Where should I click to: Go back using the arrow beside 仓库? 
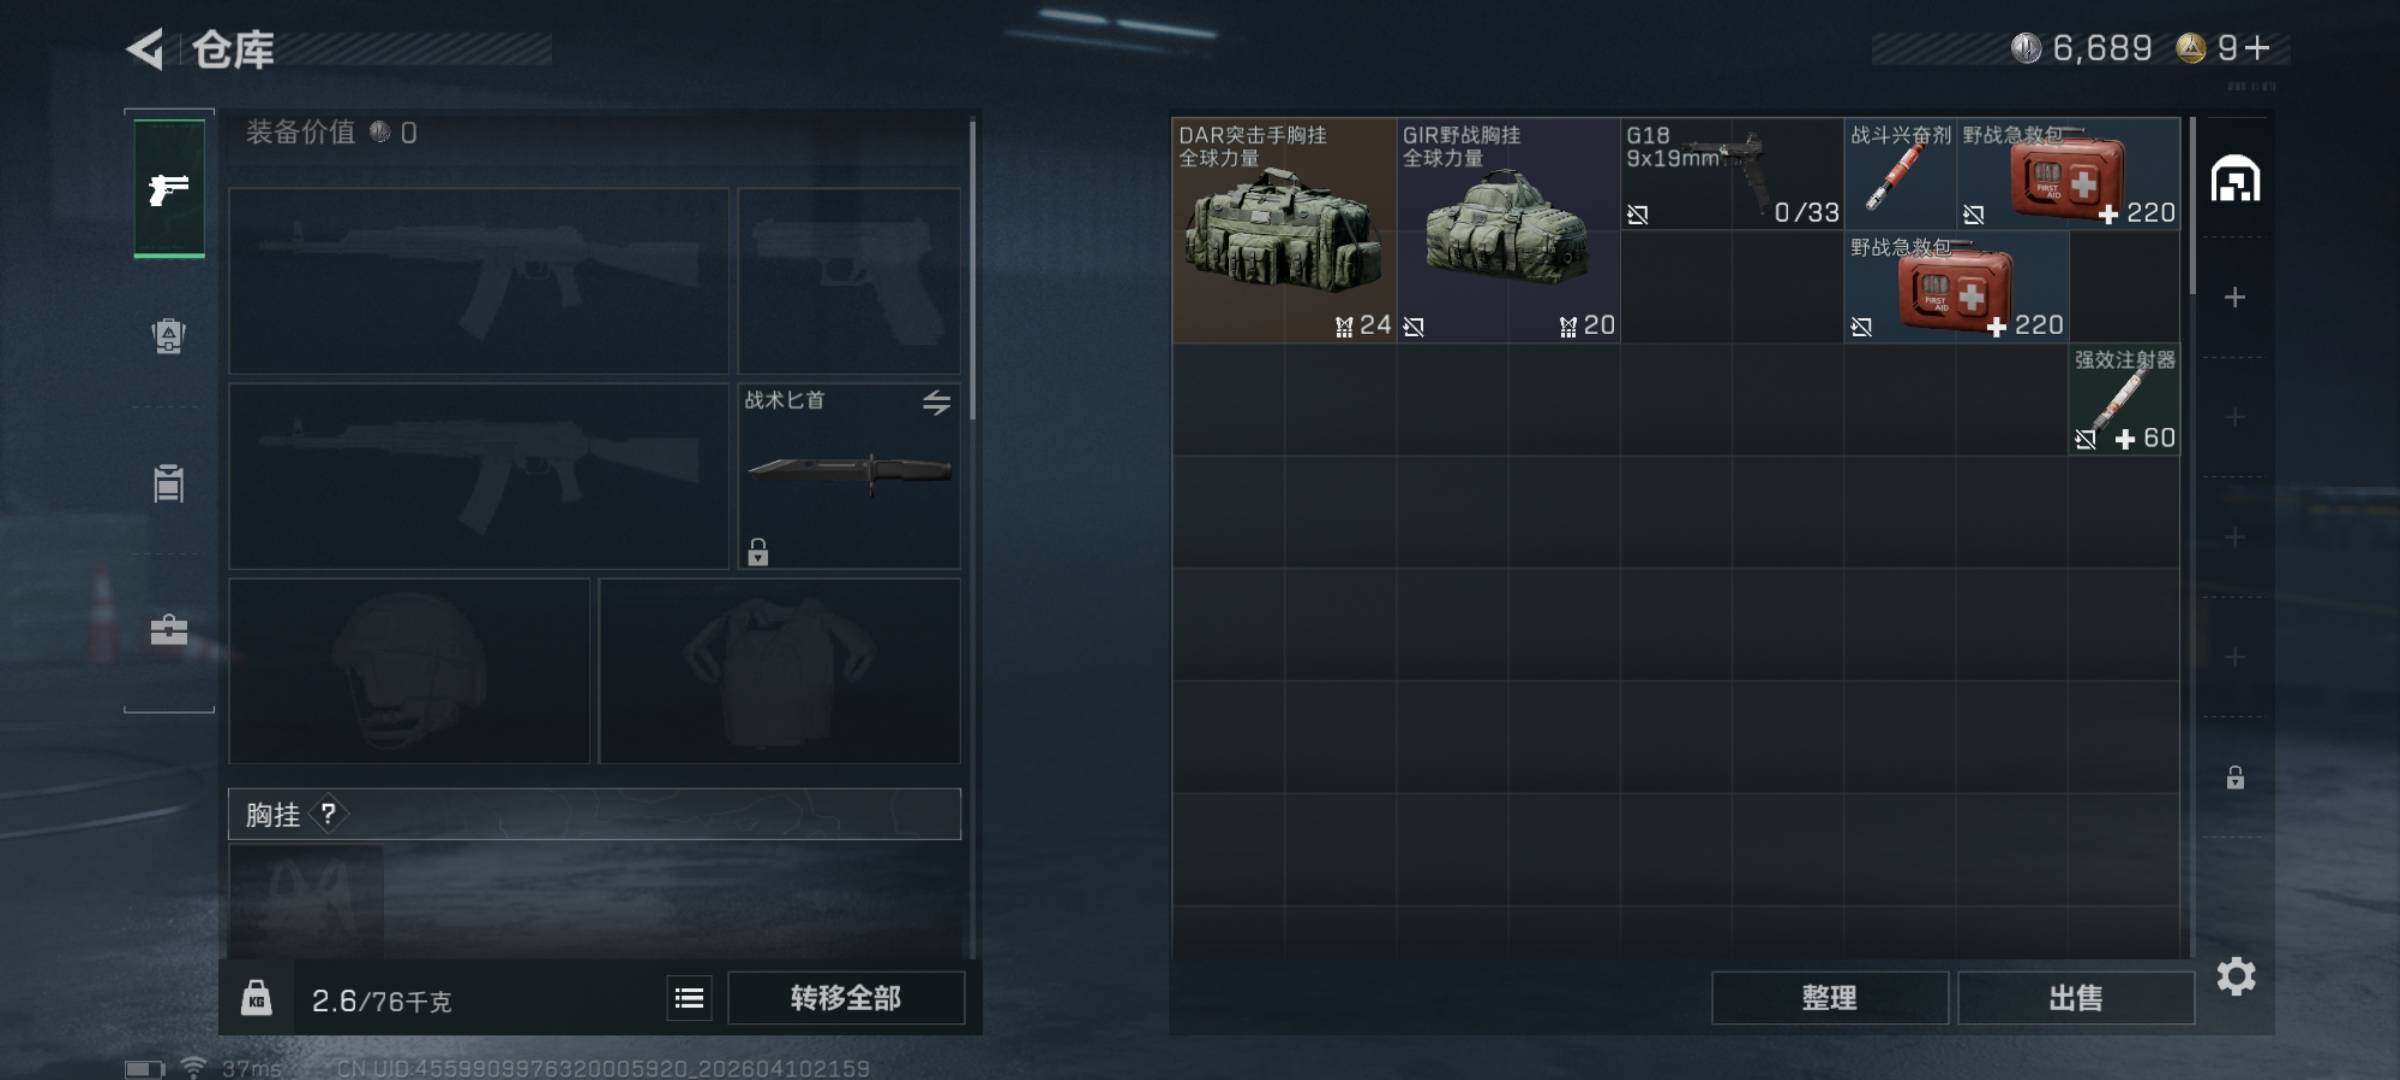146,48
